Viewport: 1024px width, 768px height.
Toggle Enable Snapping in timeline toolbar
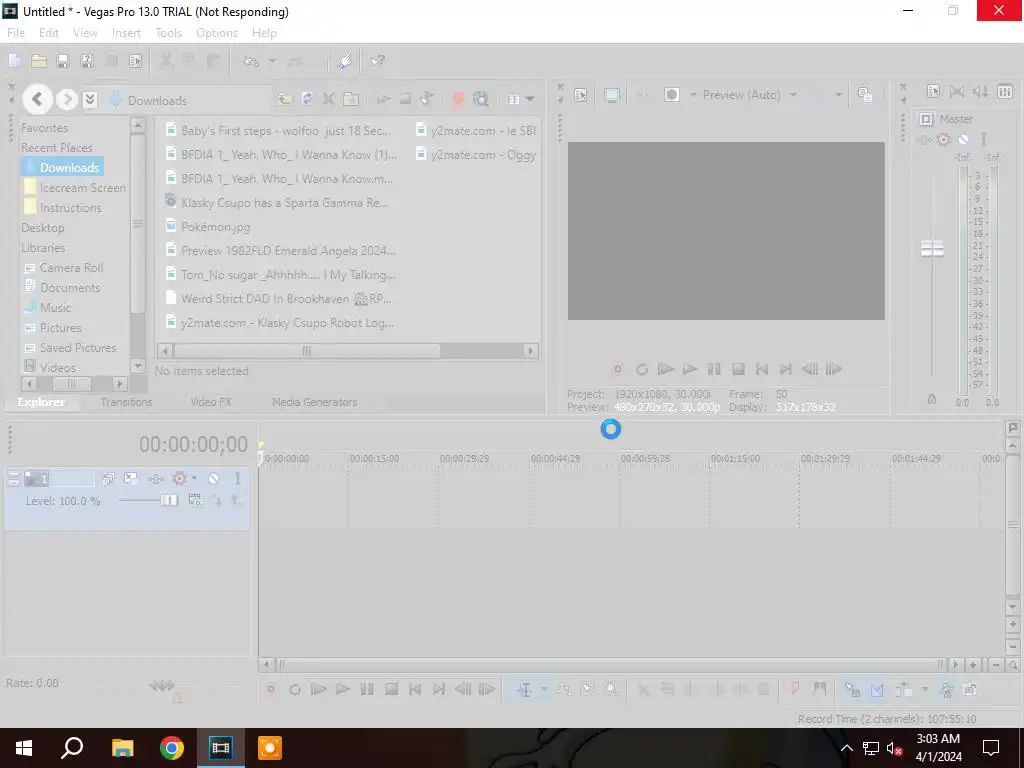pos(852,690)
